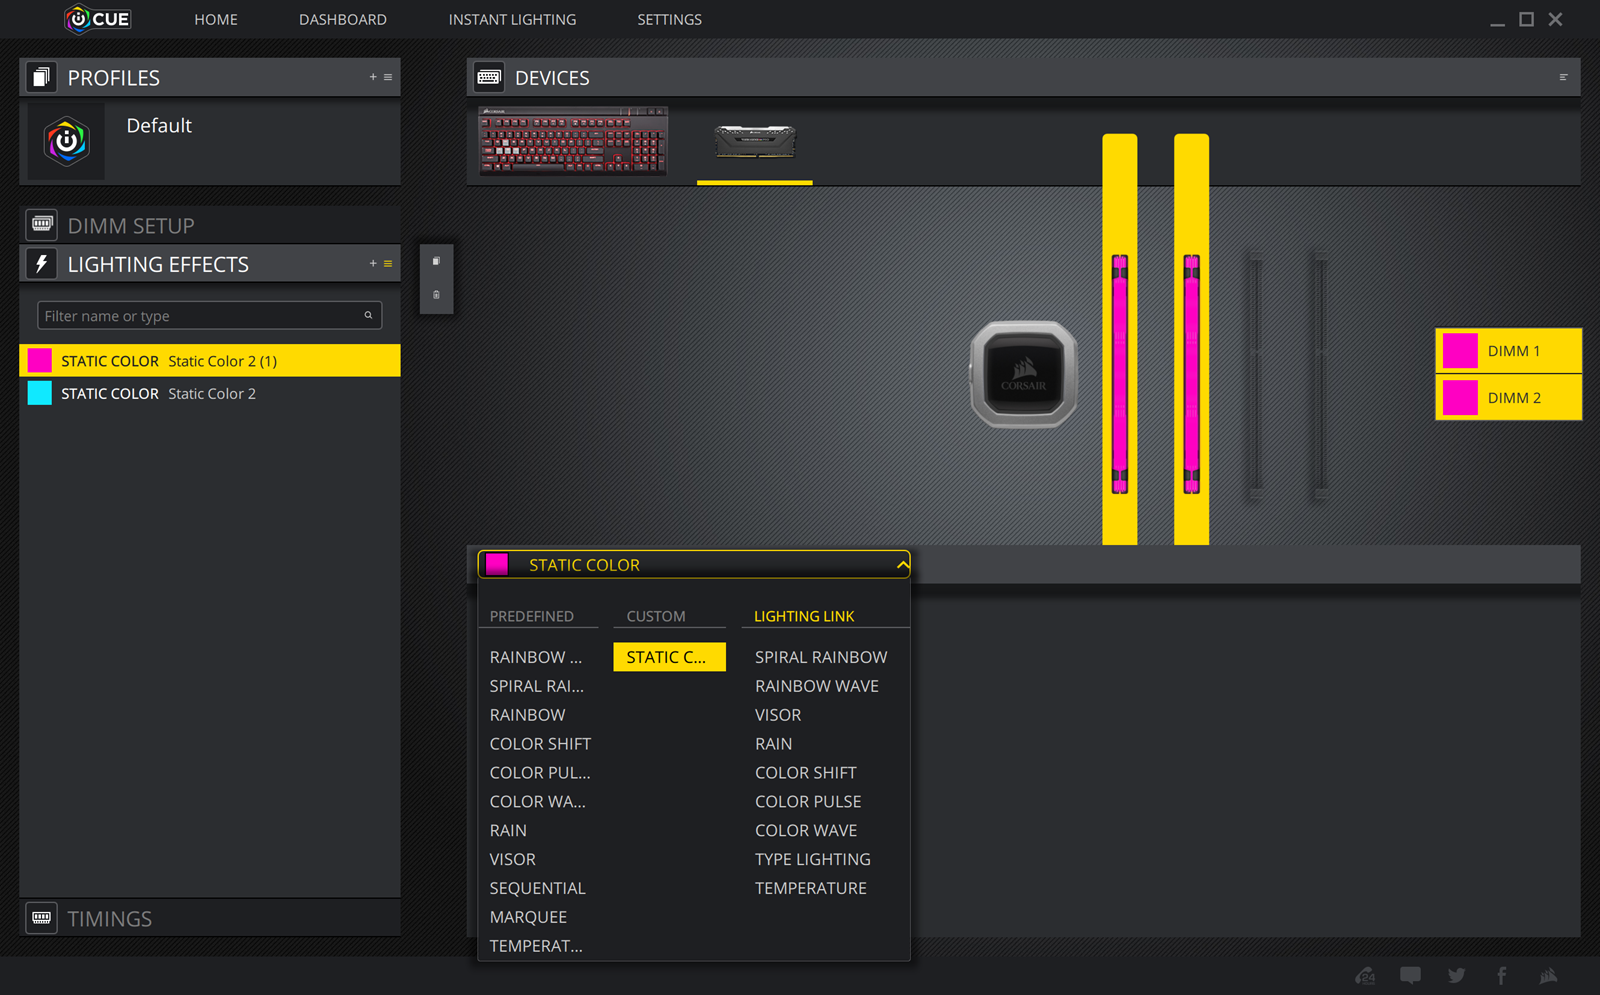Open the HOME menu
The image size is (1600, 995).
click(216, 19)
